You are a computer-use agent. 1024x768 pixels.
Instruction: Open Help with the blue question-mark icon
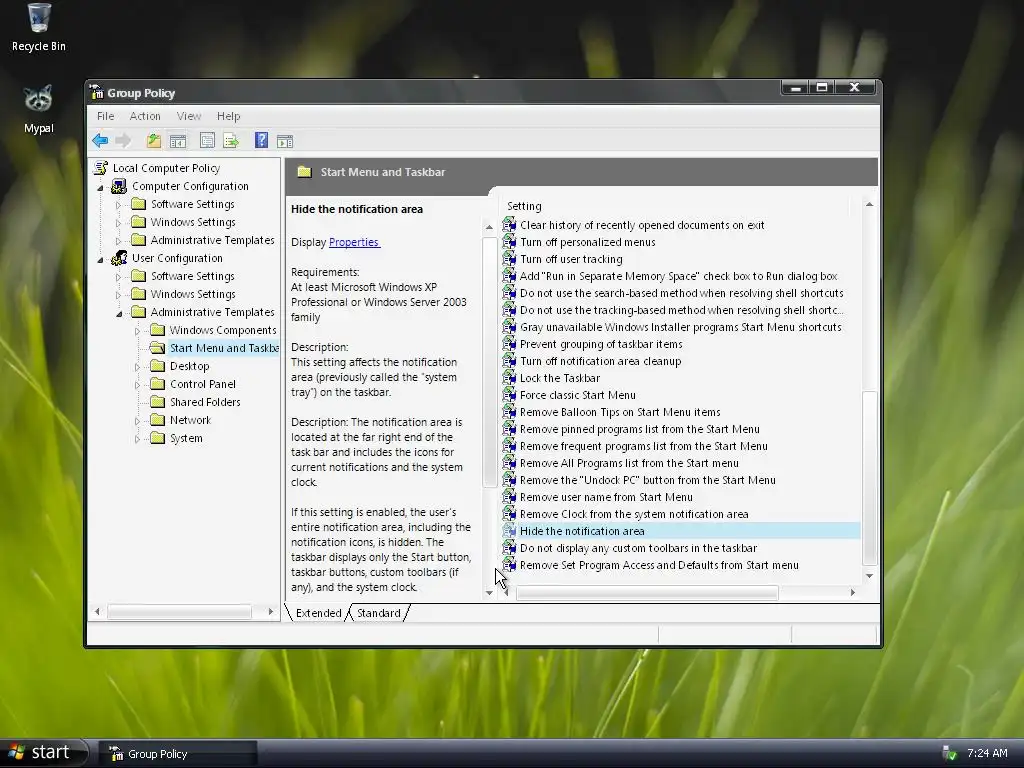pyautogui.click(x=261, y=140)
